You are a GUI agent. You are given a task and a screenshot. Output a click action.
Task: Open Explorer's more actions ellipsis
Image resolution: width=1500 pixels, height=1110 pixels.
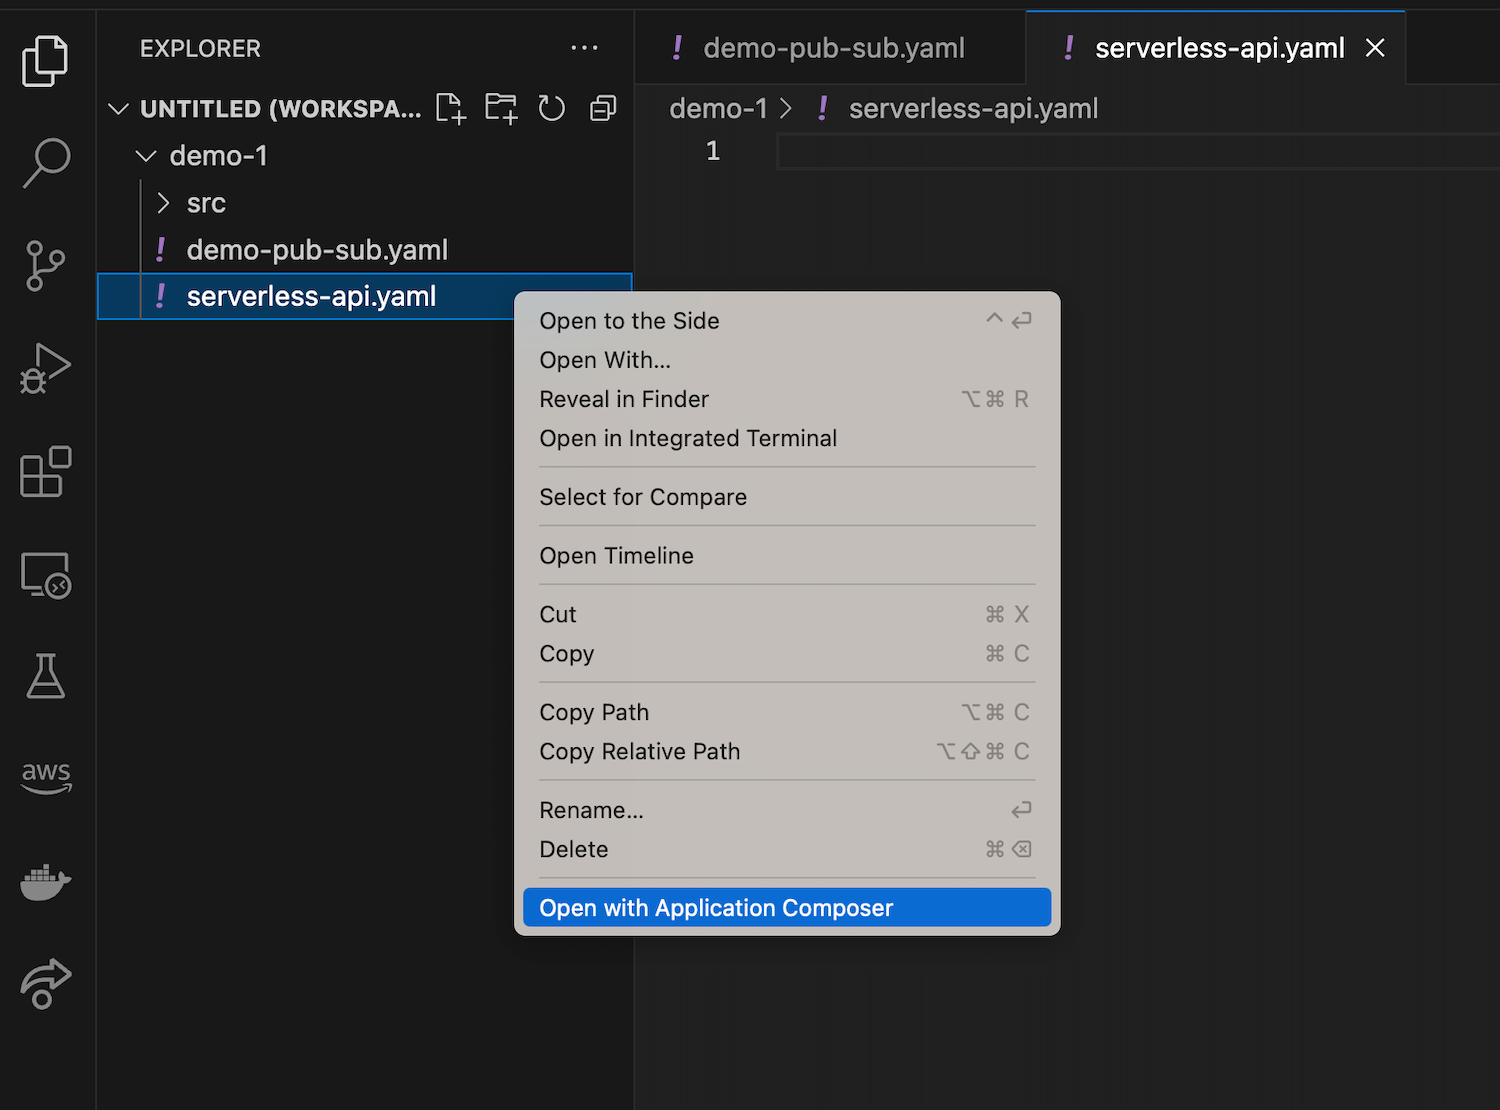point(584,48)
